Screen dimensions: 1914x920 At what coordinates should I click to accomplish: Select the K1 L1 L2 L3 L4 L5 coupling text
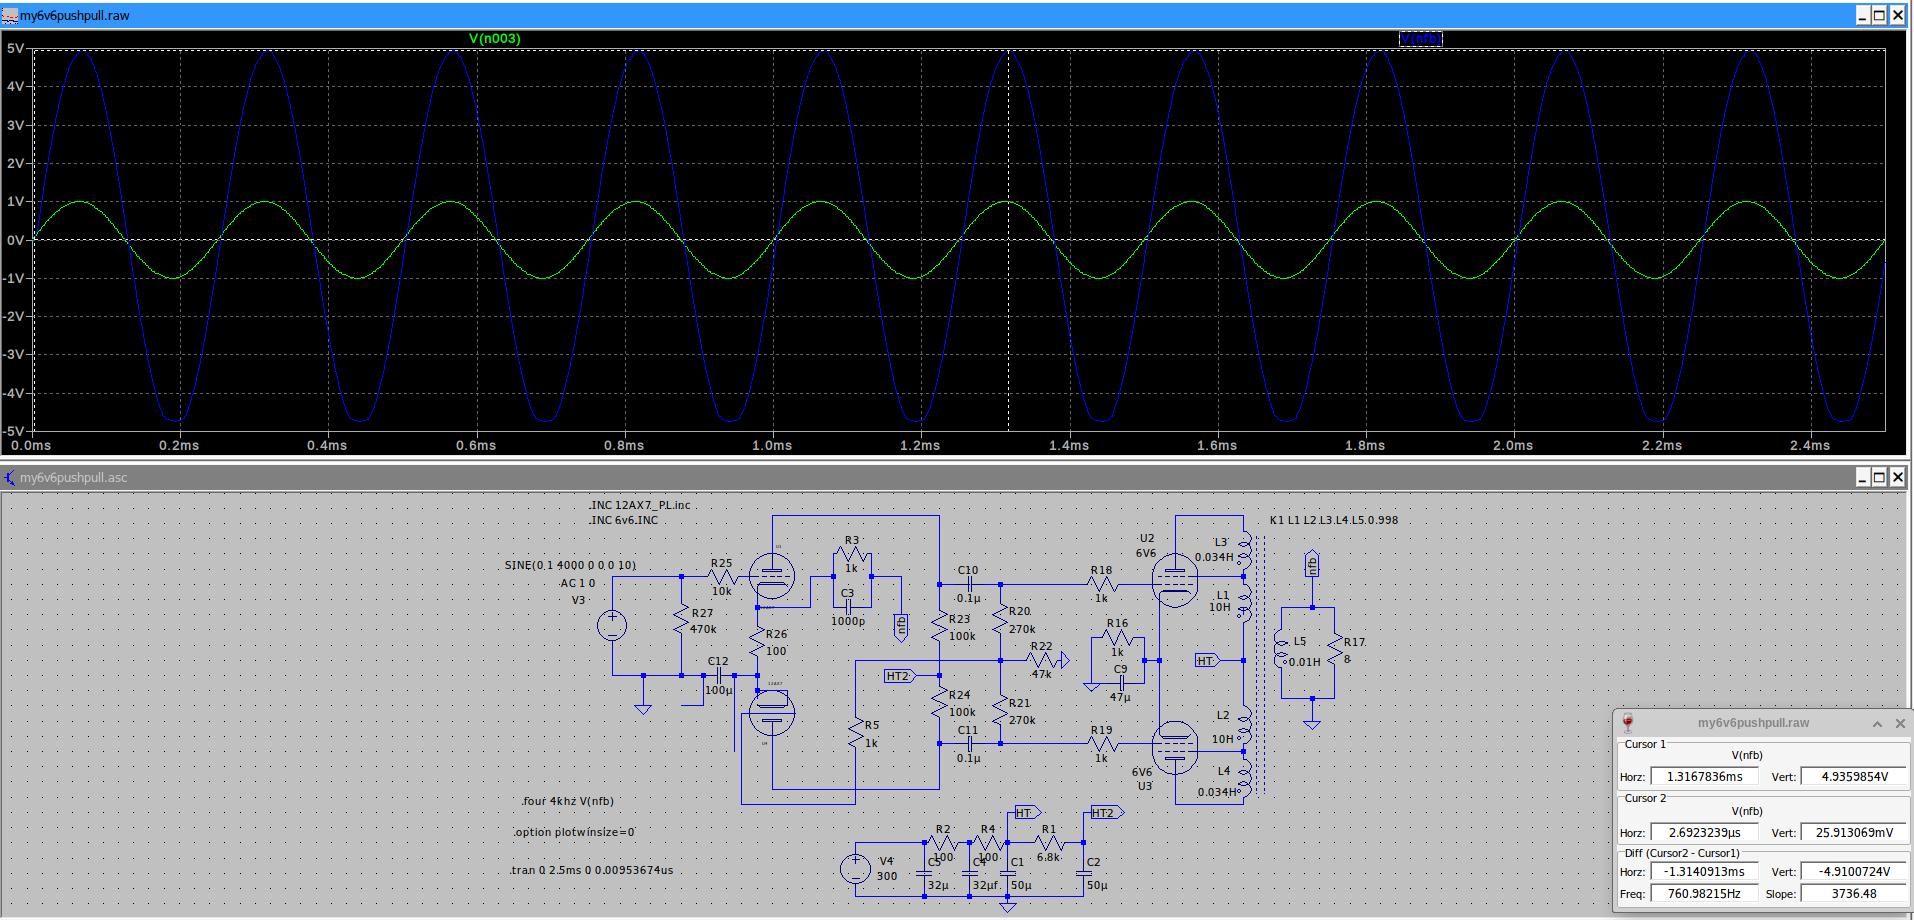pos(1334,520)
